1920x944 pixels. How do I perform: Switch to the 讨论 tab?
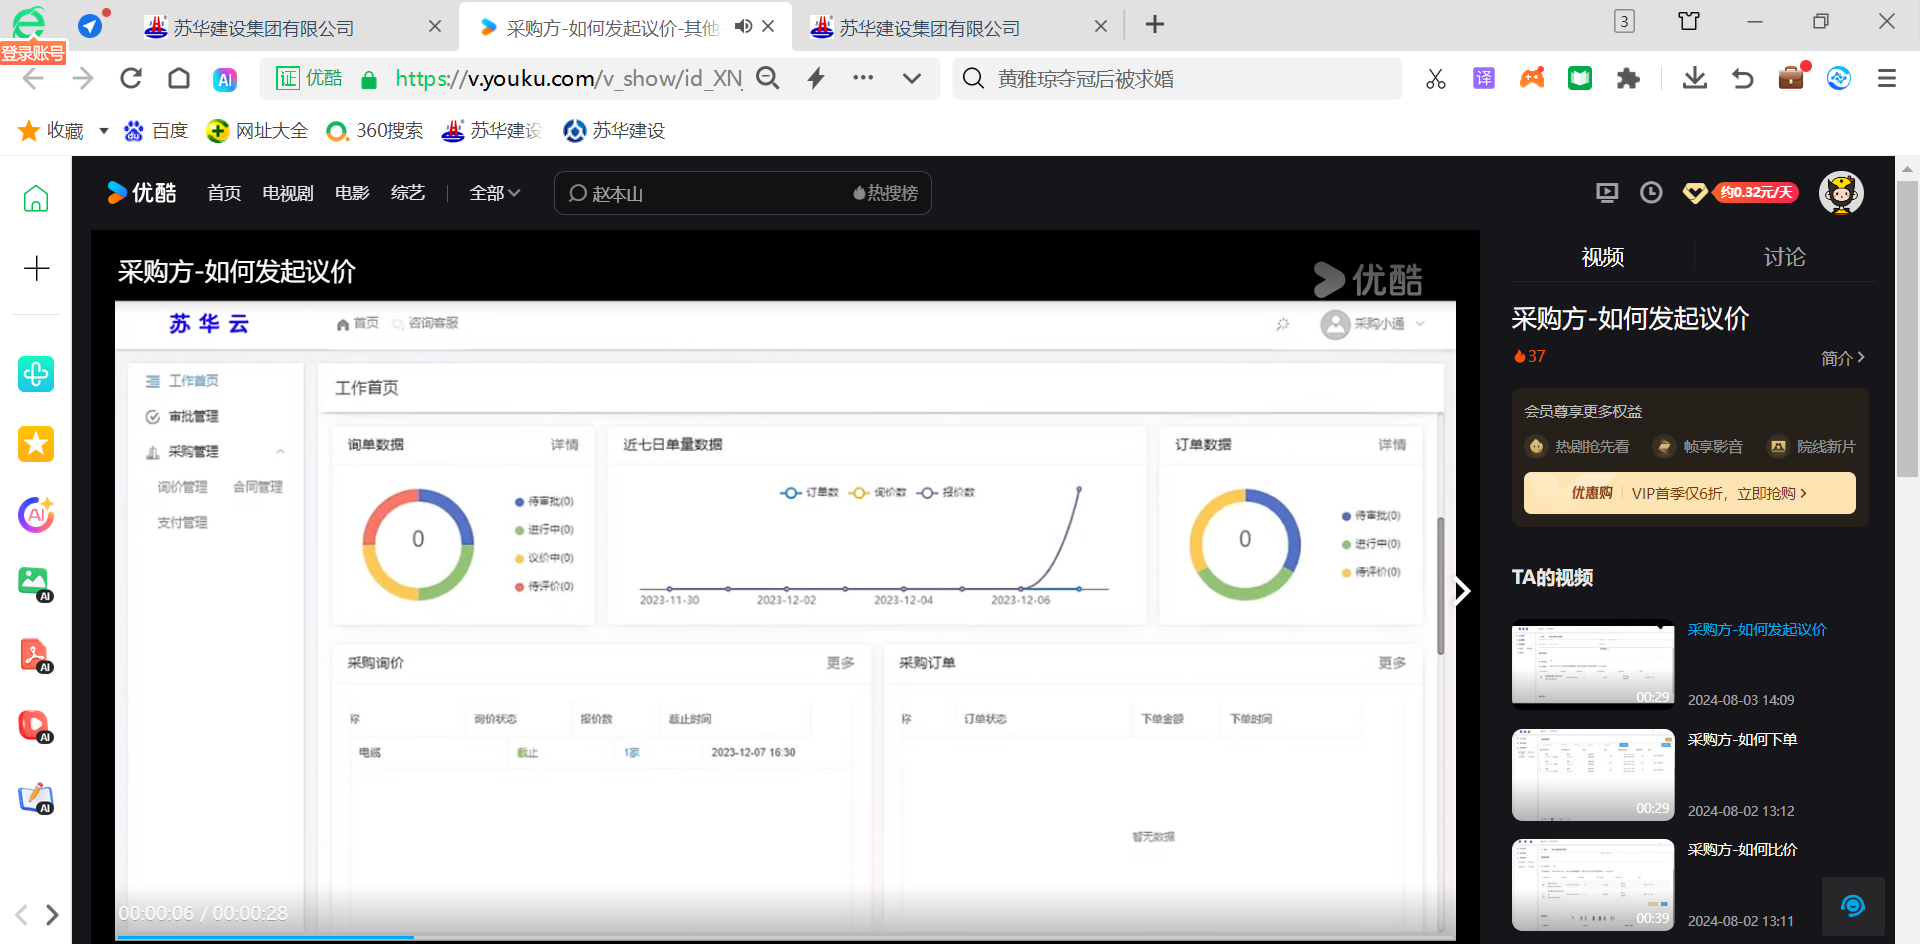1784,257
